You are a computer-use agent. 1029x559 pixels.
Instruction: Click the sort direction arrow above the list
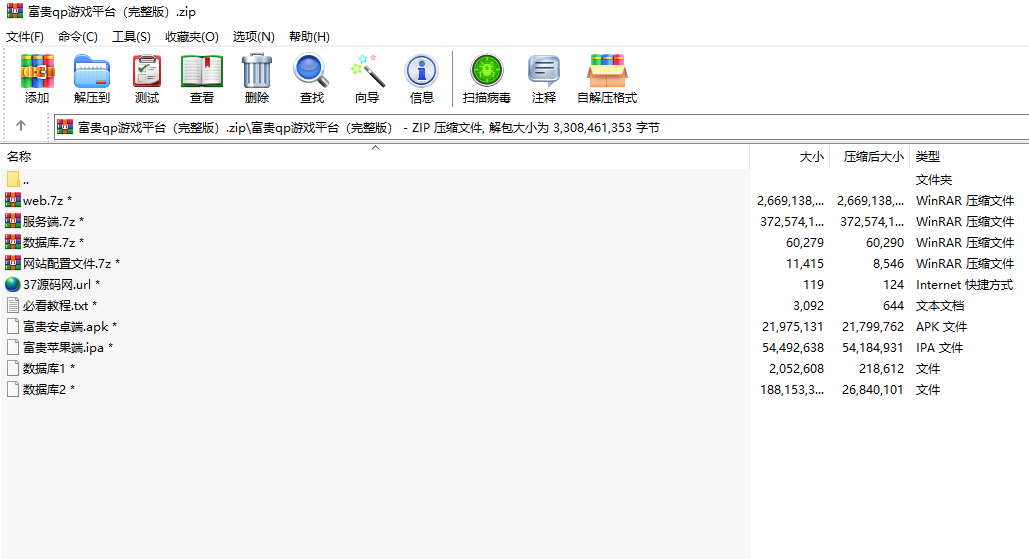(x=375, y=148)
